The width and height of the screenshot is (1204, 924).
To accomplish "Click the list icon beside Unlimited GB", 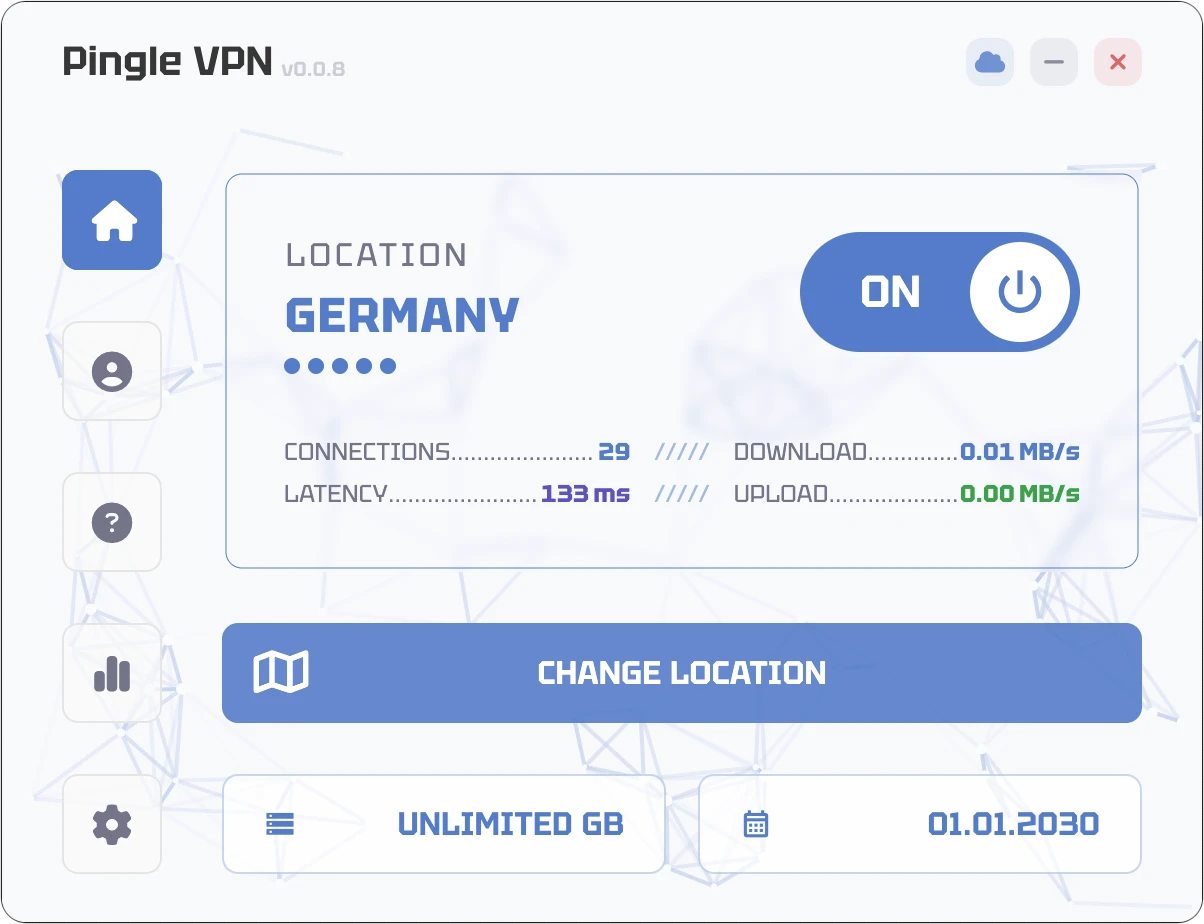I will coord(280,823).
